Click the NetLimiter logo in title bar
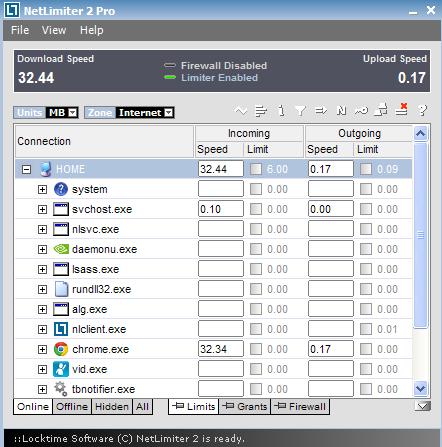442x447 pixels. [12, 10]
